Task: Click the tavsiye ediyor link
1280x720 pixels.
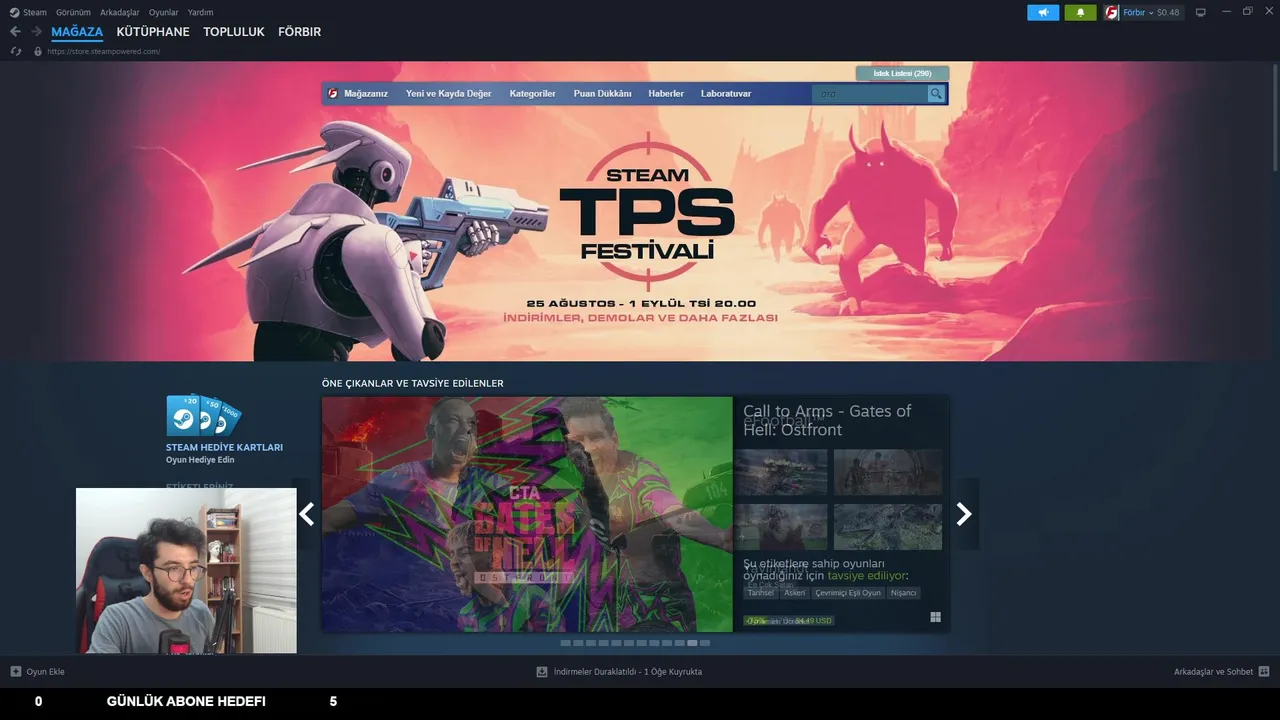Action: [x=866, y=575]
